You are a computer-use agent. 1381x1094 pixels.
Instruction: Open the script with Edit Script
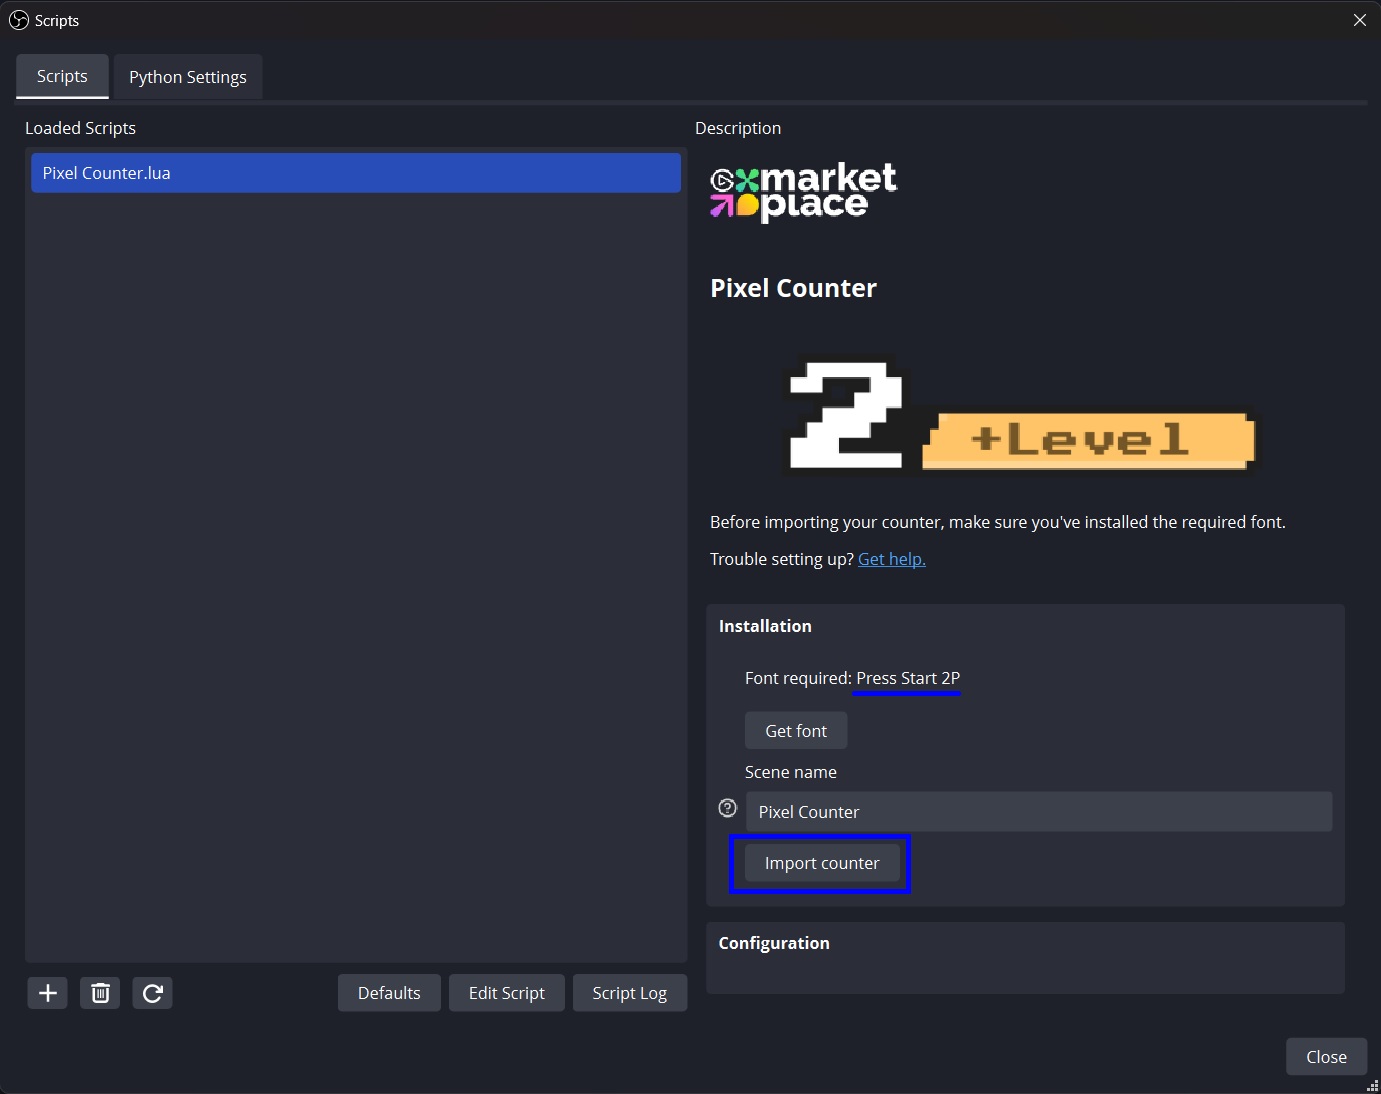click(506, 993)
